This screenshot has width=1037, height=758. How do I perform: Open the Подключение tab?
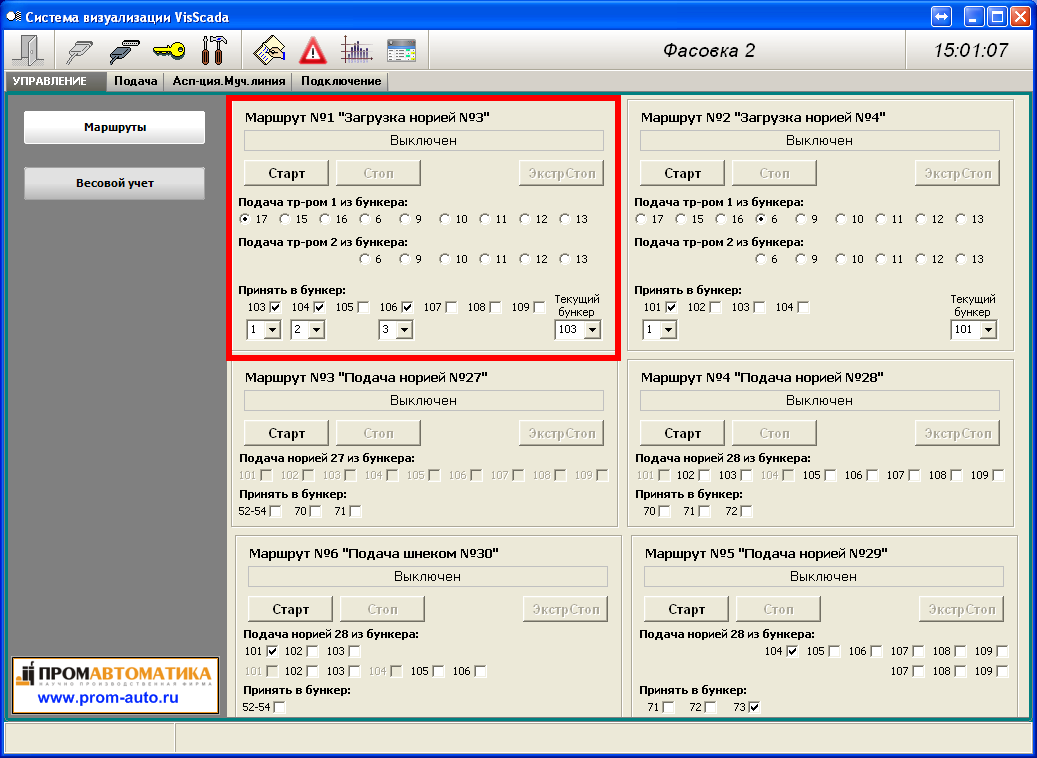pos(341,81)
